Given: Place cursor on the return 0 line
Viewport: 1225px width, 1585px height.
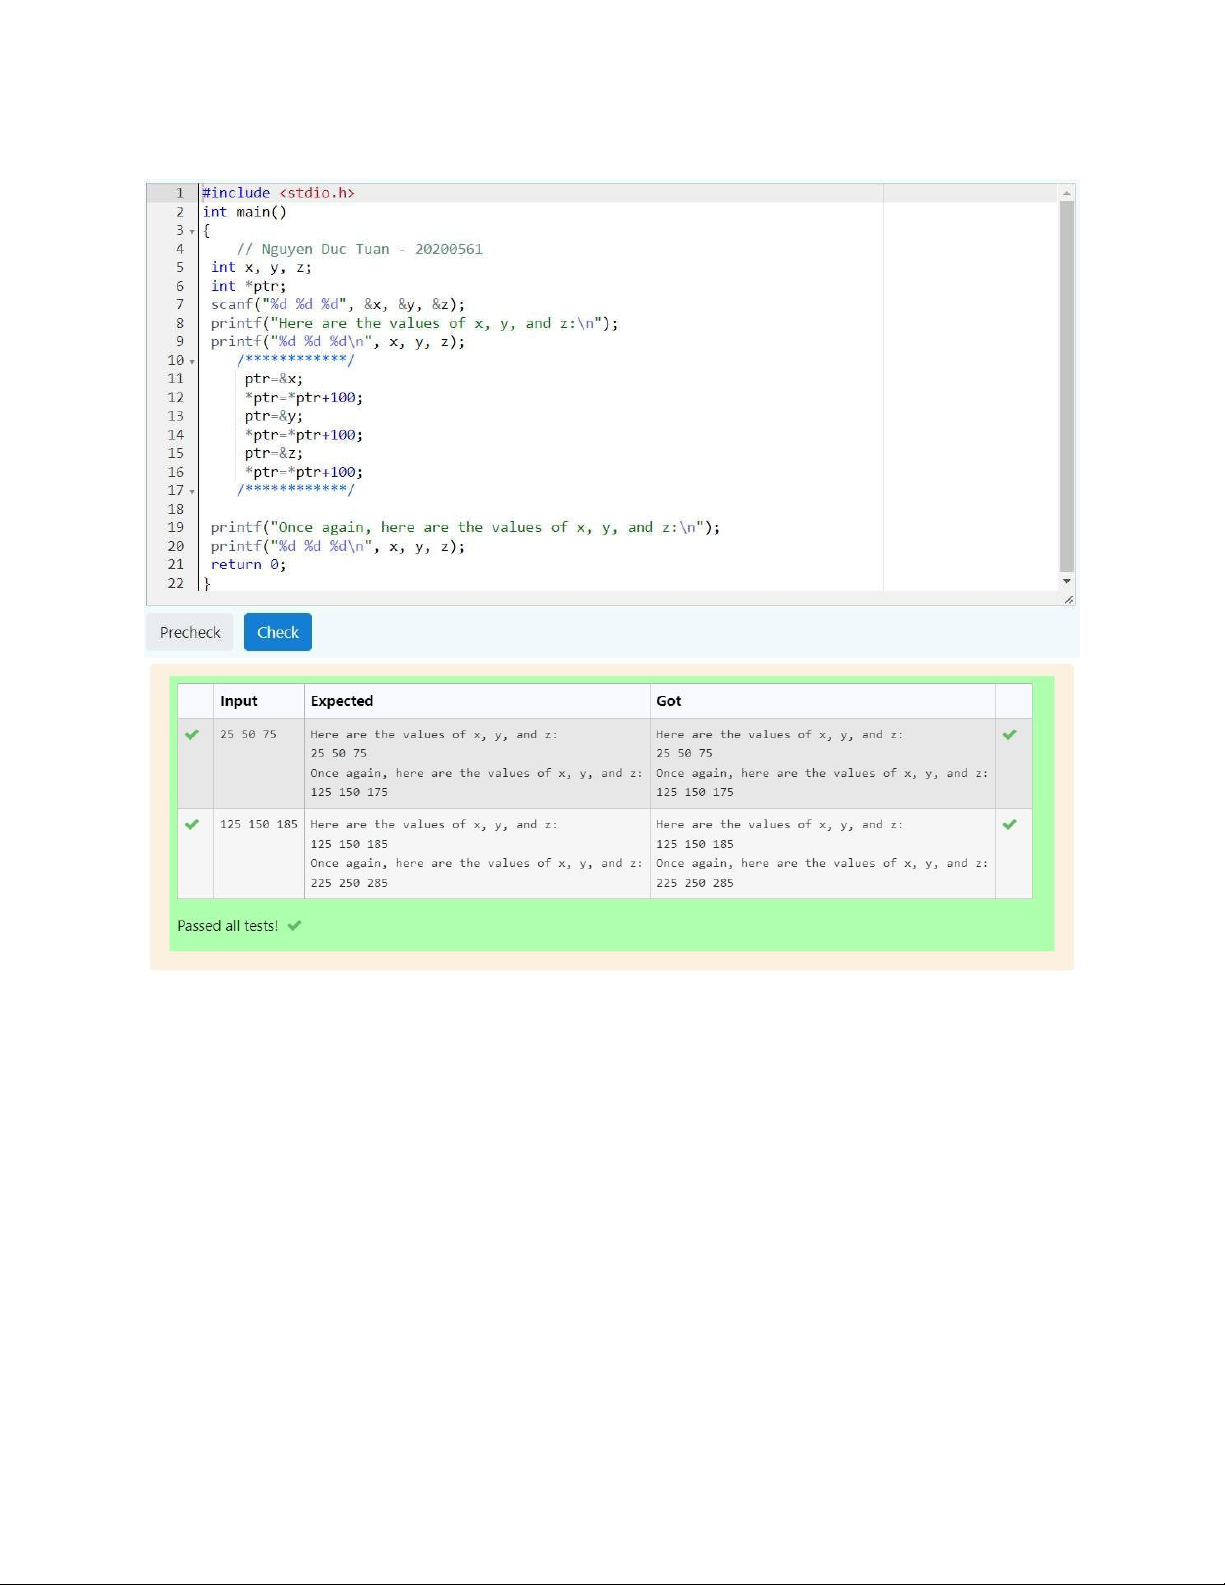Looking at the screenshot, I should pos(248,565).
